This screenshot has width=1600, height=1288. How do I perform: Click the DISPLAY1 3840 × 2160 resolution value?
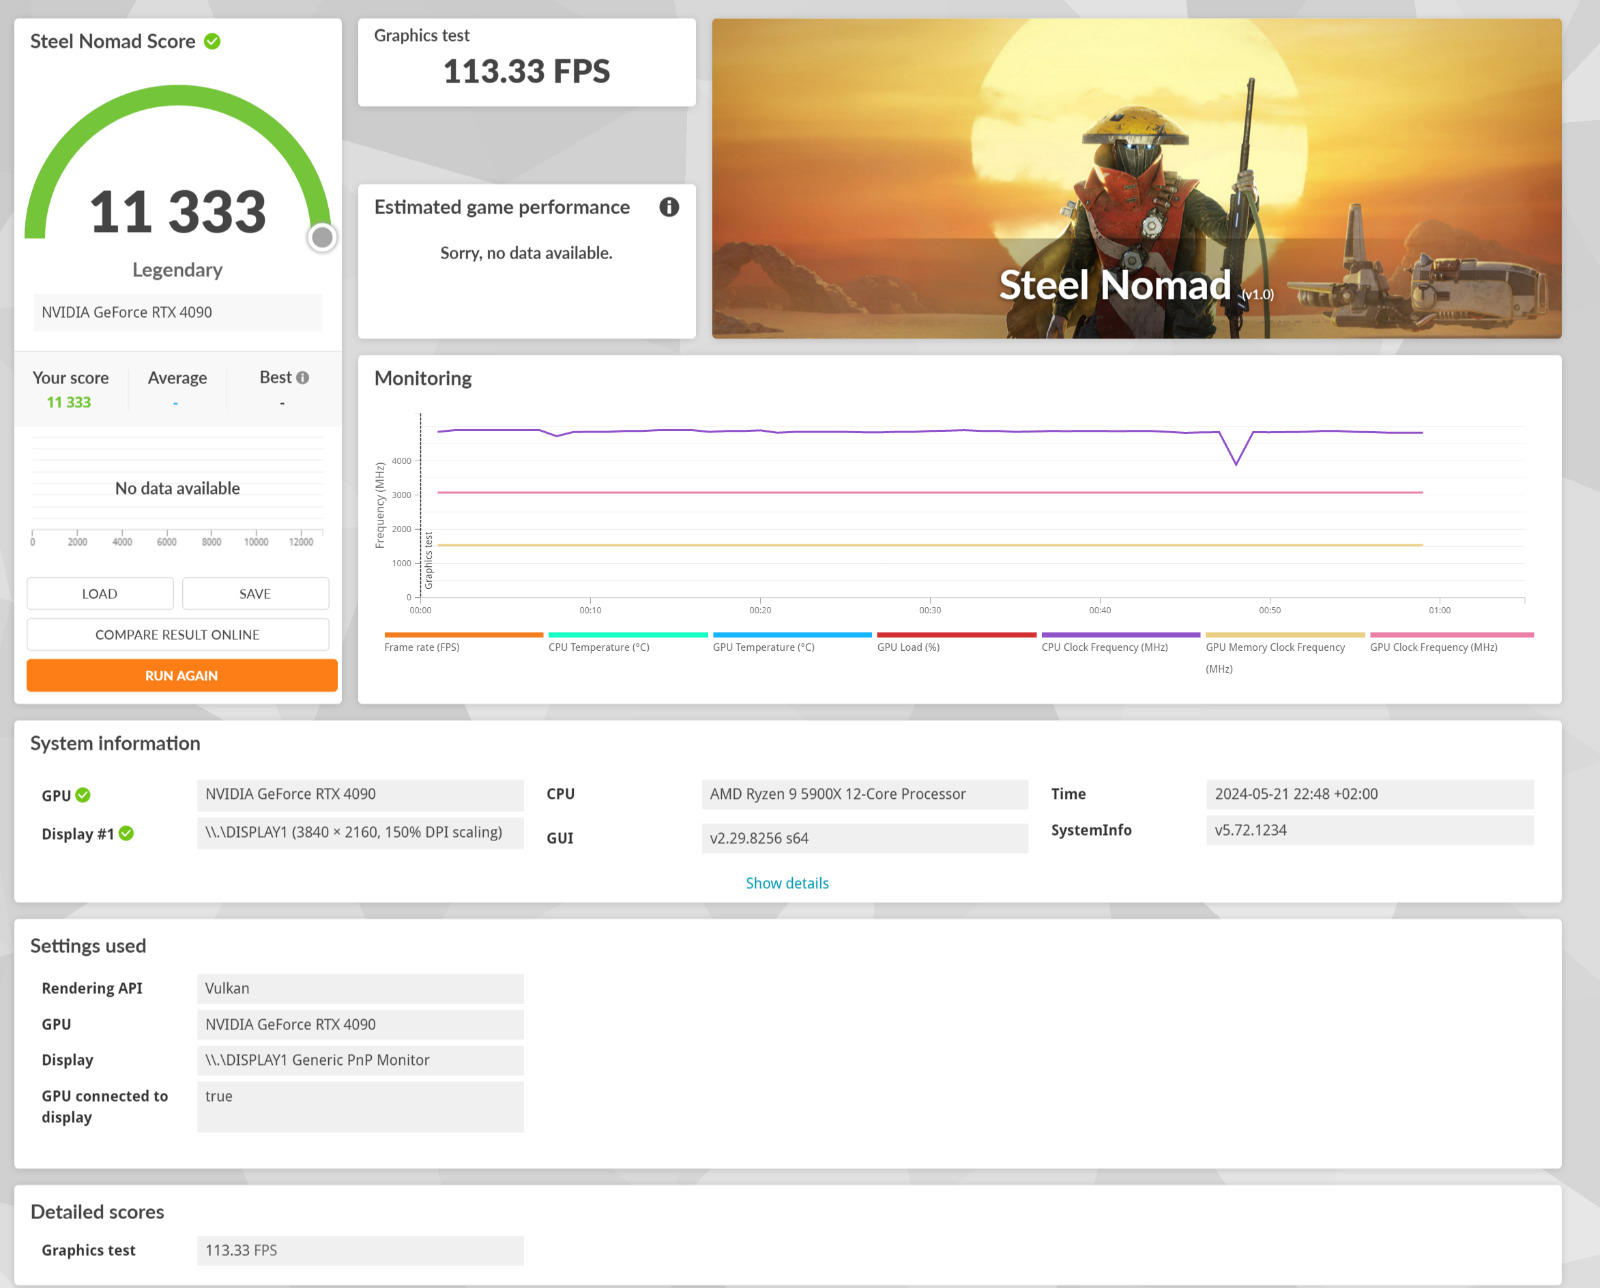click(360, 833)
